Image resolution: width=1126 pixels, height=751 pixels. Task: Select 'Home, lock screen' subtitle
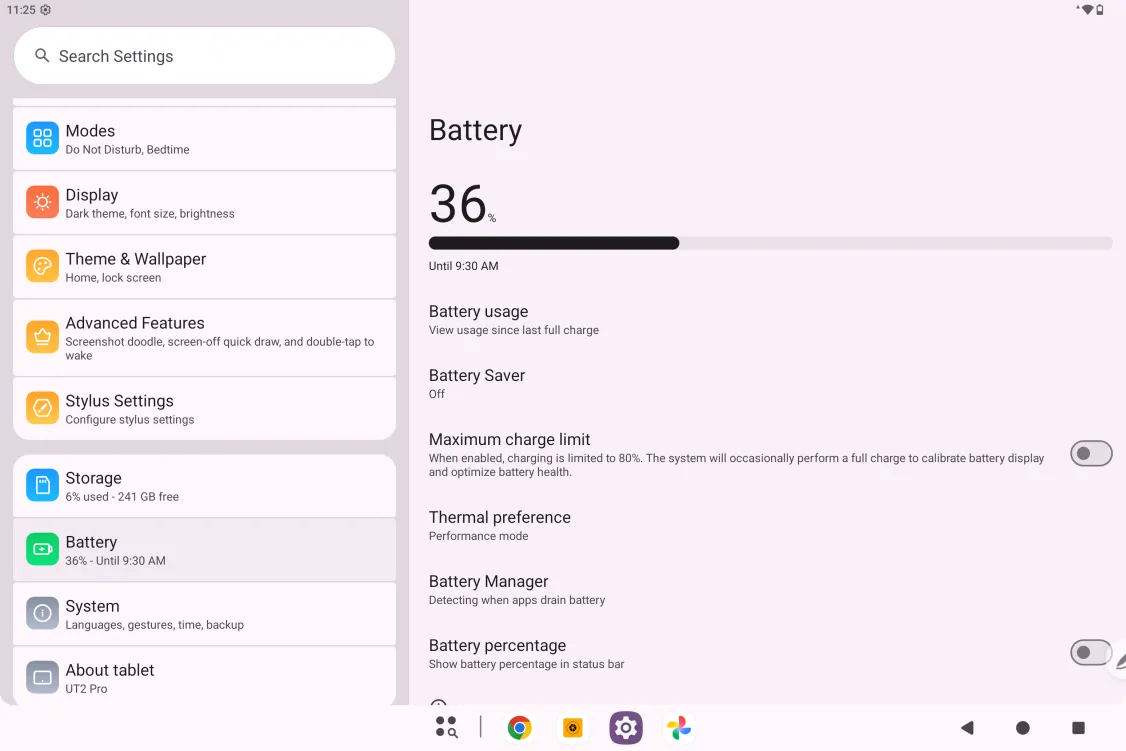click(113, 277)
